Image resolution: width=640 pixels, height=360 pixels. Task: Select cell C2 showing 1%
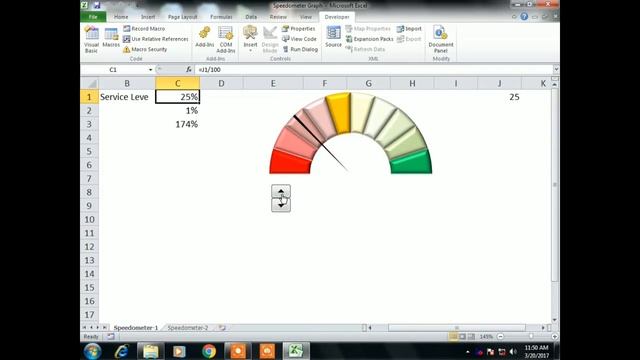[178, 111]
